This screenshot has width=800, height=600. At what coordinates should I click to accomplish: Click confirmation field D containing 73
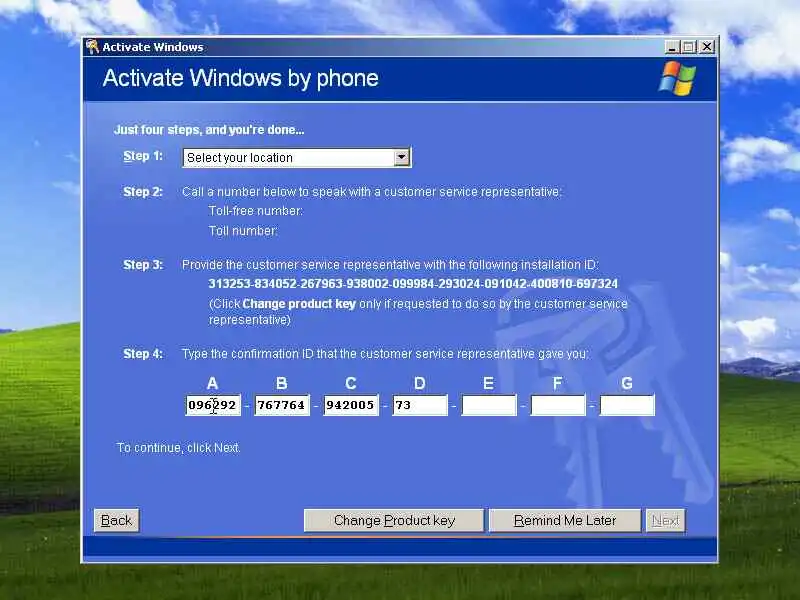click(x=420, y=405)
